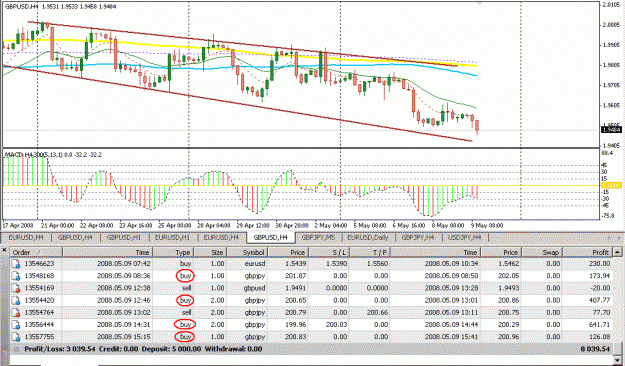Sort by the Swap column header

[542, 252]
